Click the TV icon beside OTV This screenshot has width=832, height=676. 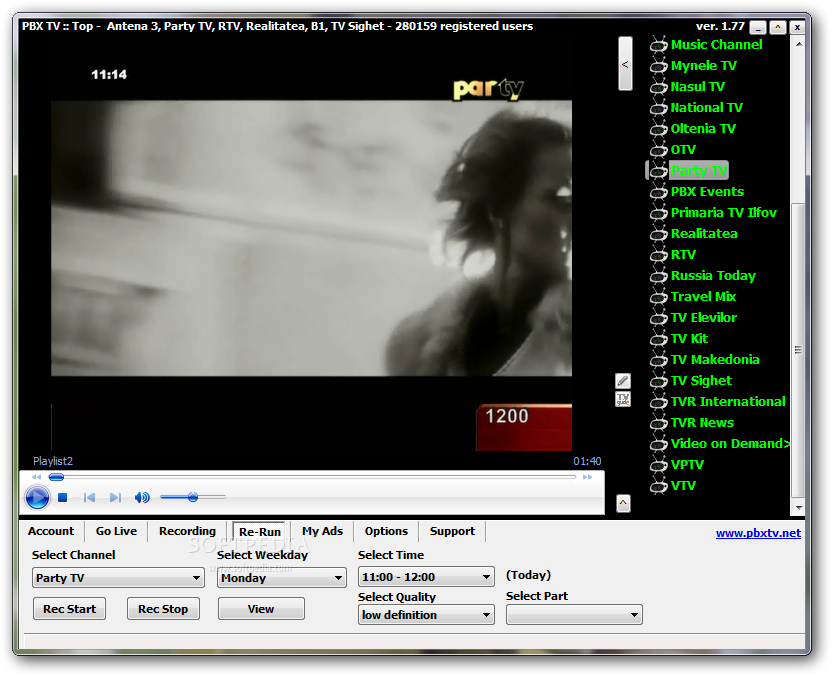pos(658,150)
